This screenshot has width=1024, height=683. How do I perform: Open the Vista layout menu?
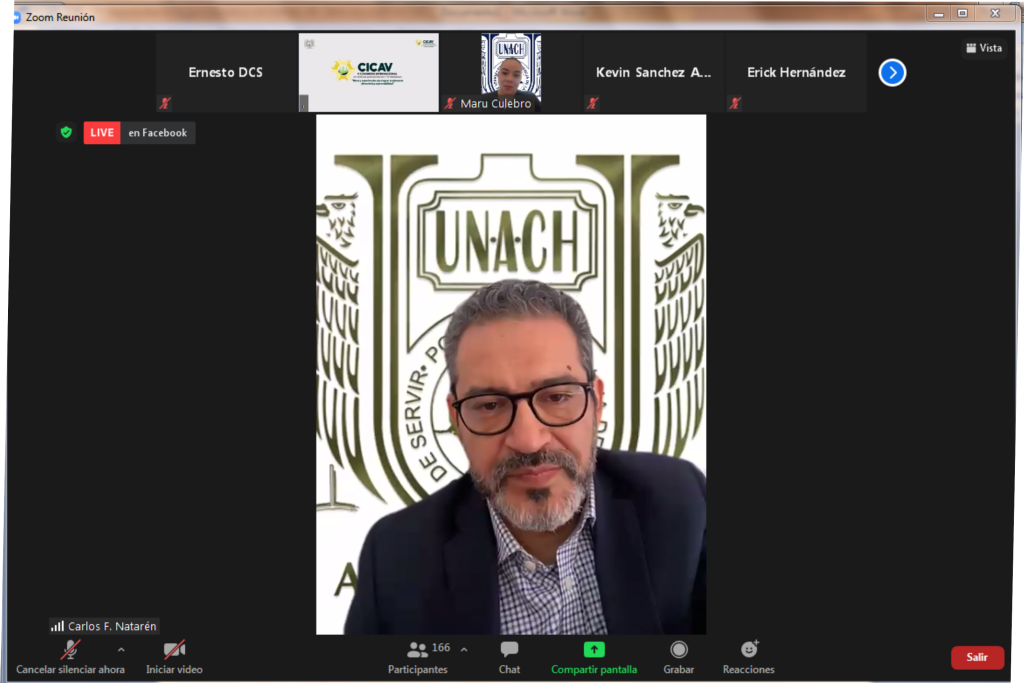point(984,48)
